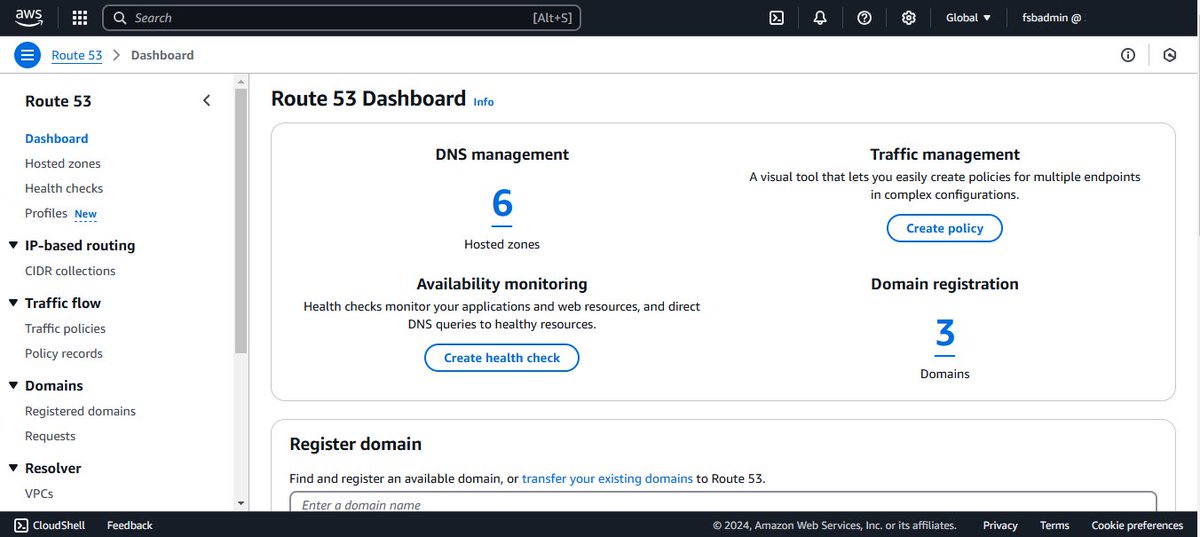The image size is (1200, 537).
Task: Click Create policy button
Action: (945, 228)
